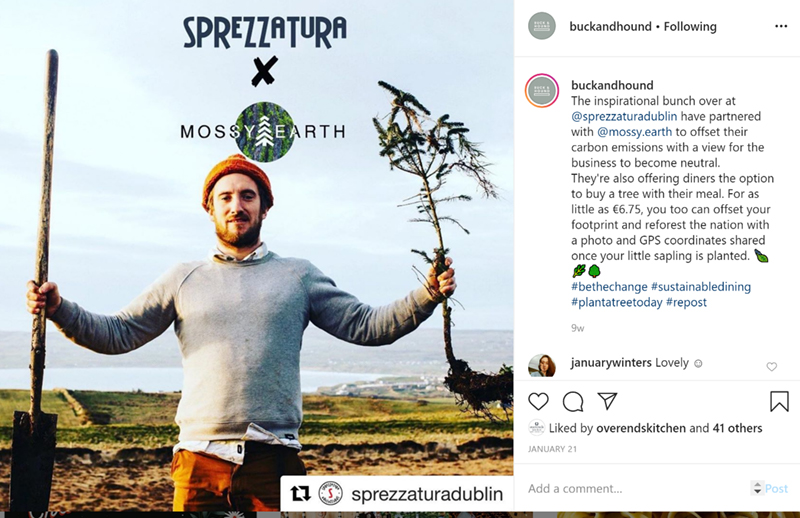Open the Sprezzatura round logo in repost banner
The height and width of the screenshot is (518, 800).
[x=330, y=494]
